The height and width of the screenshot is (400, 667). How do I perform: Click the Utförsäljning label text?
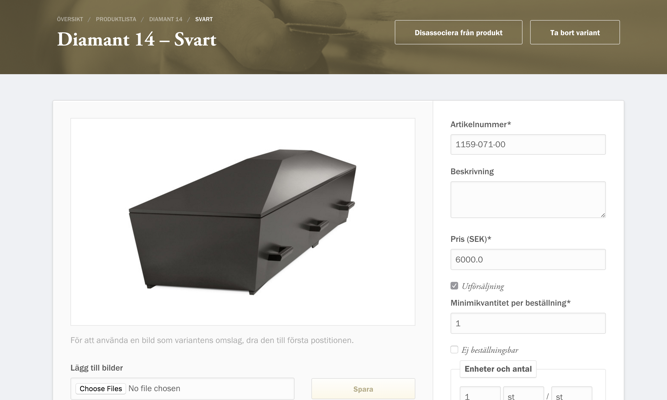coord(483,286)
